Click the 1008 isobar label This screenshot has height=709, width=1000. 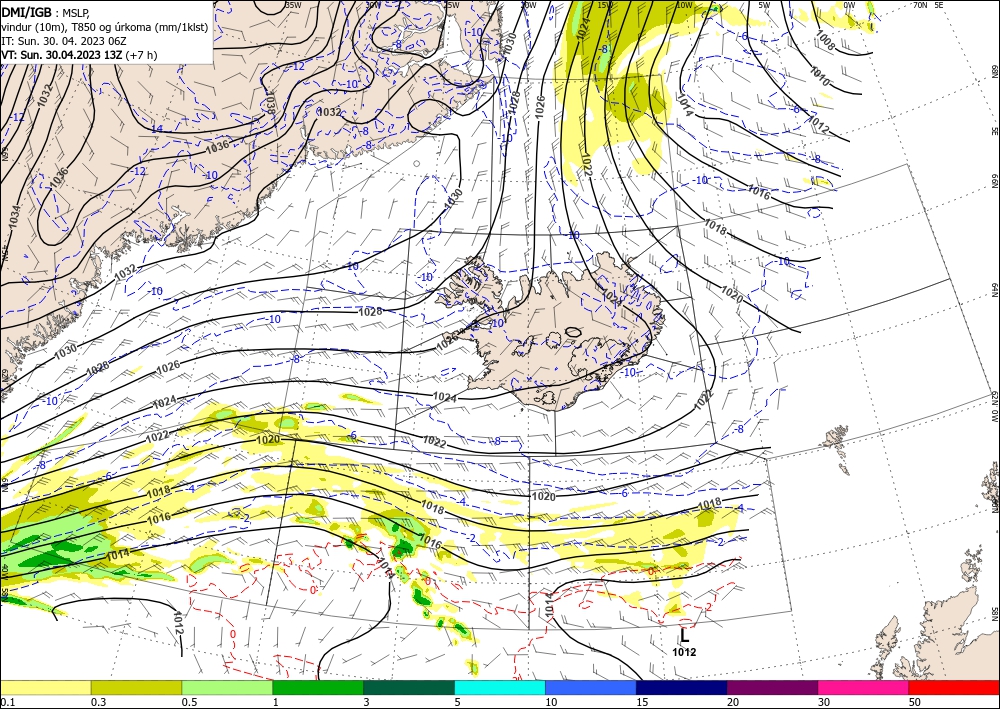tap(825, 42)
